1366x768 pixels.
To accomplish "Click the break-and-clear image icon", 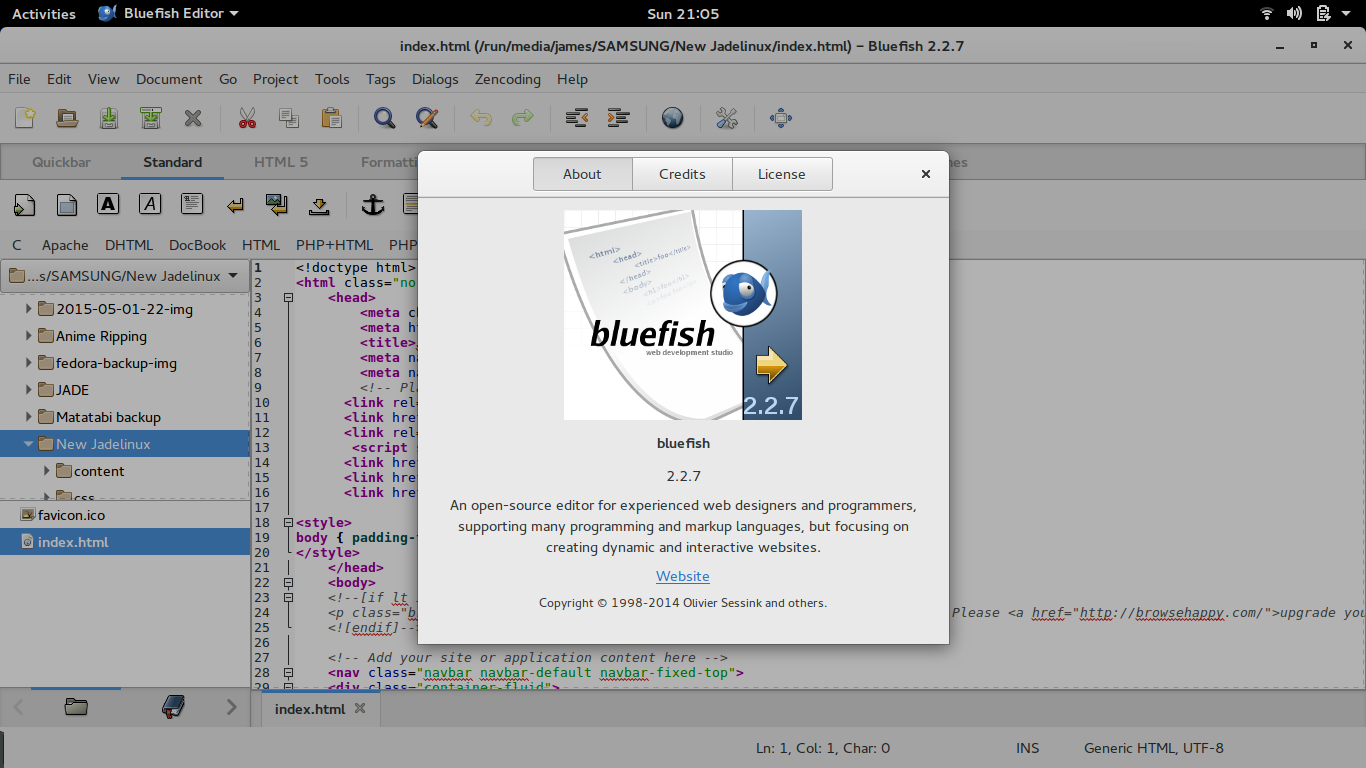I will pos(276,205).
